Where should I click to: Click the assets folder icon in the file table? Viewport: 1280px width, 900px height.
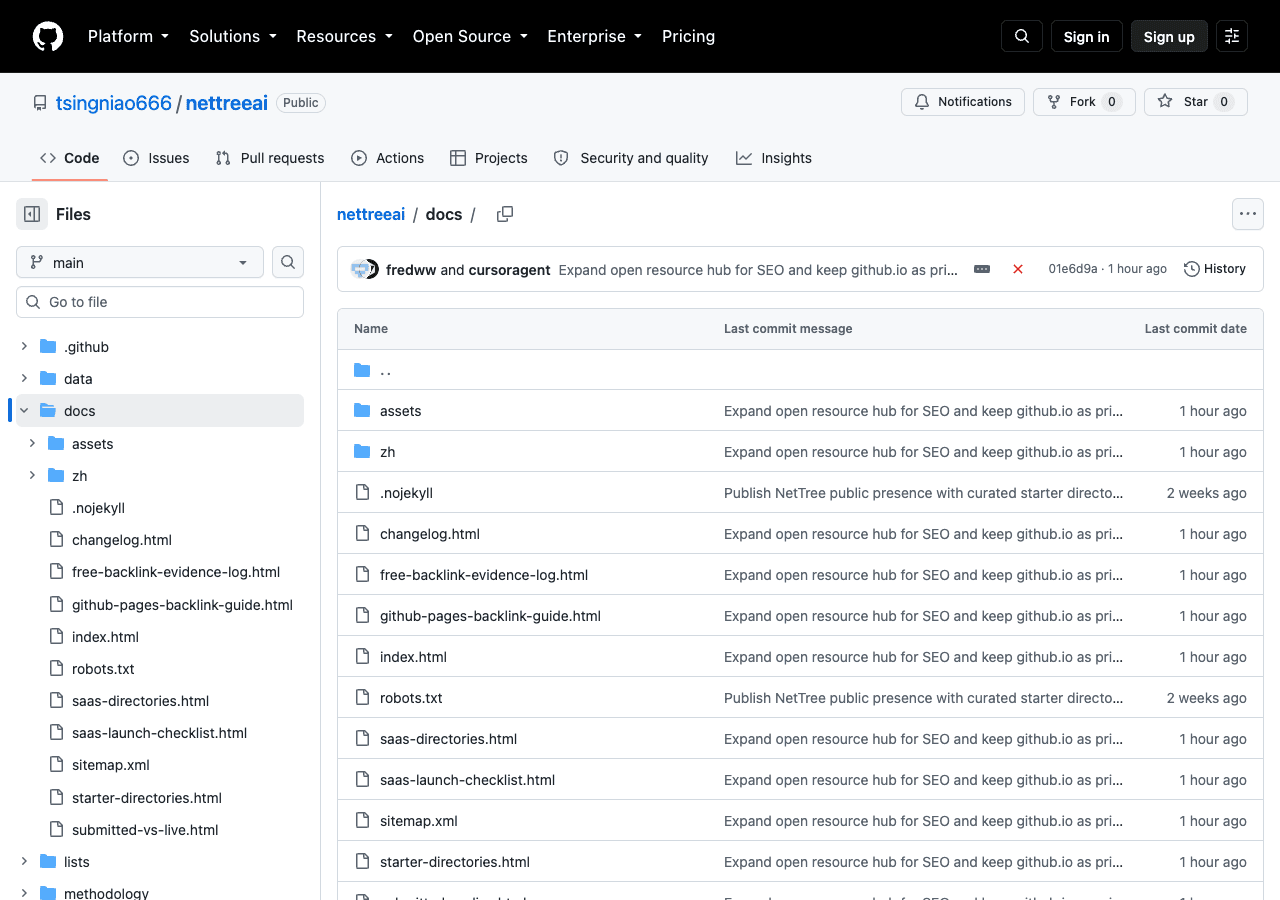point(362,411)
